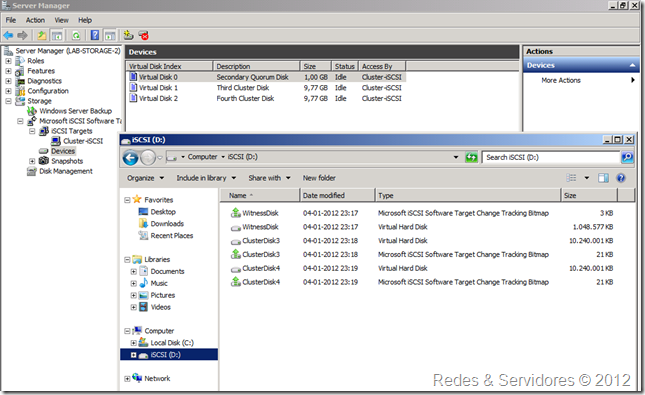The height and width of the screenshot is (395, 645).
Task: Expand the Roles node
Action: (x=8, y=61)
